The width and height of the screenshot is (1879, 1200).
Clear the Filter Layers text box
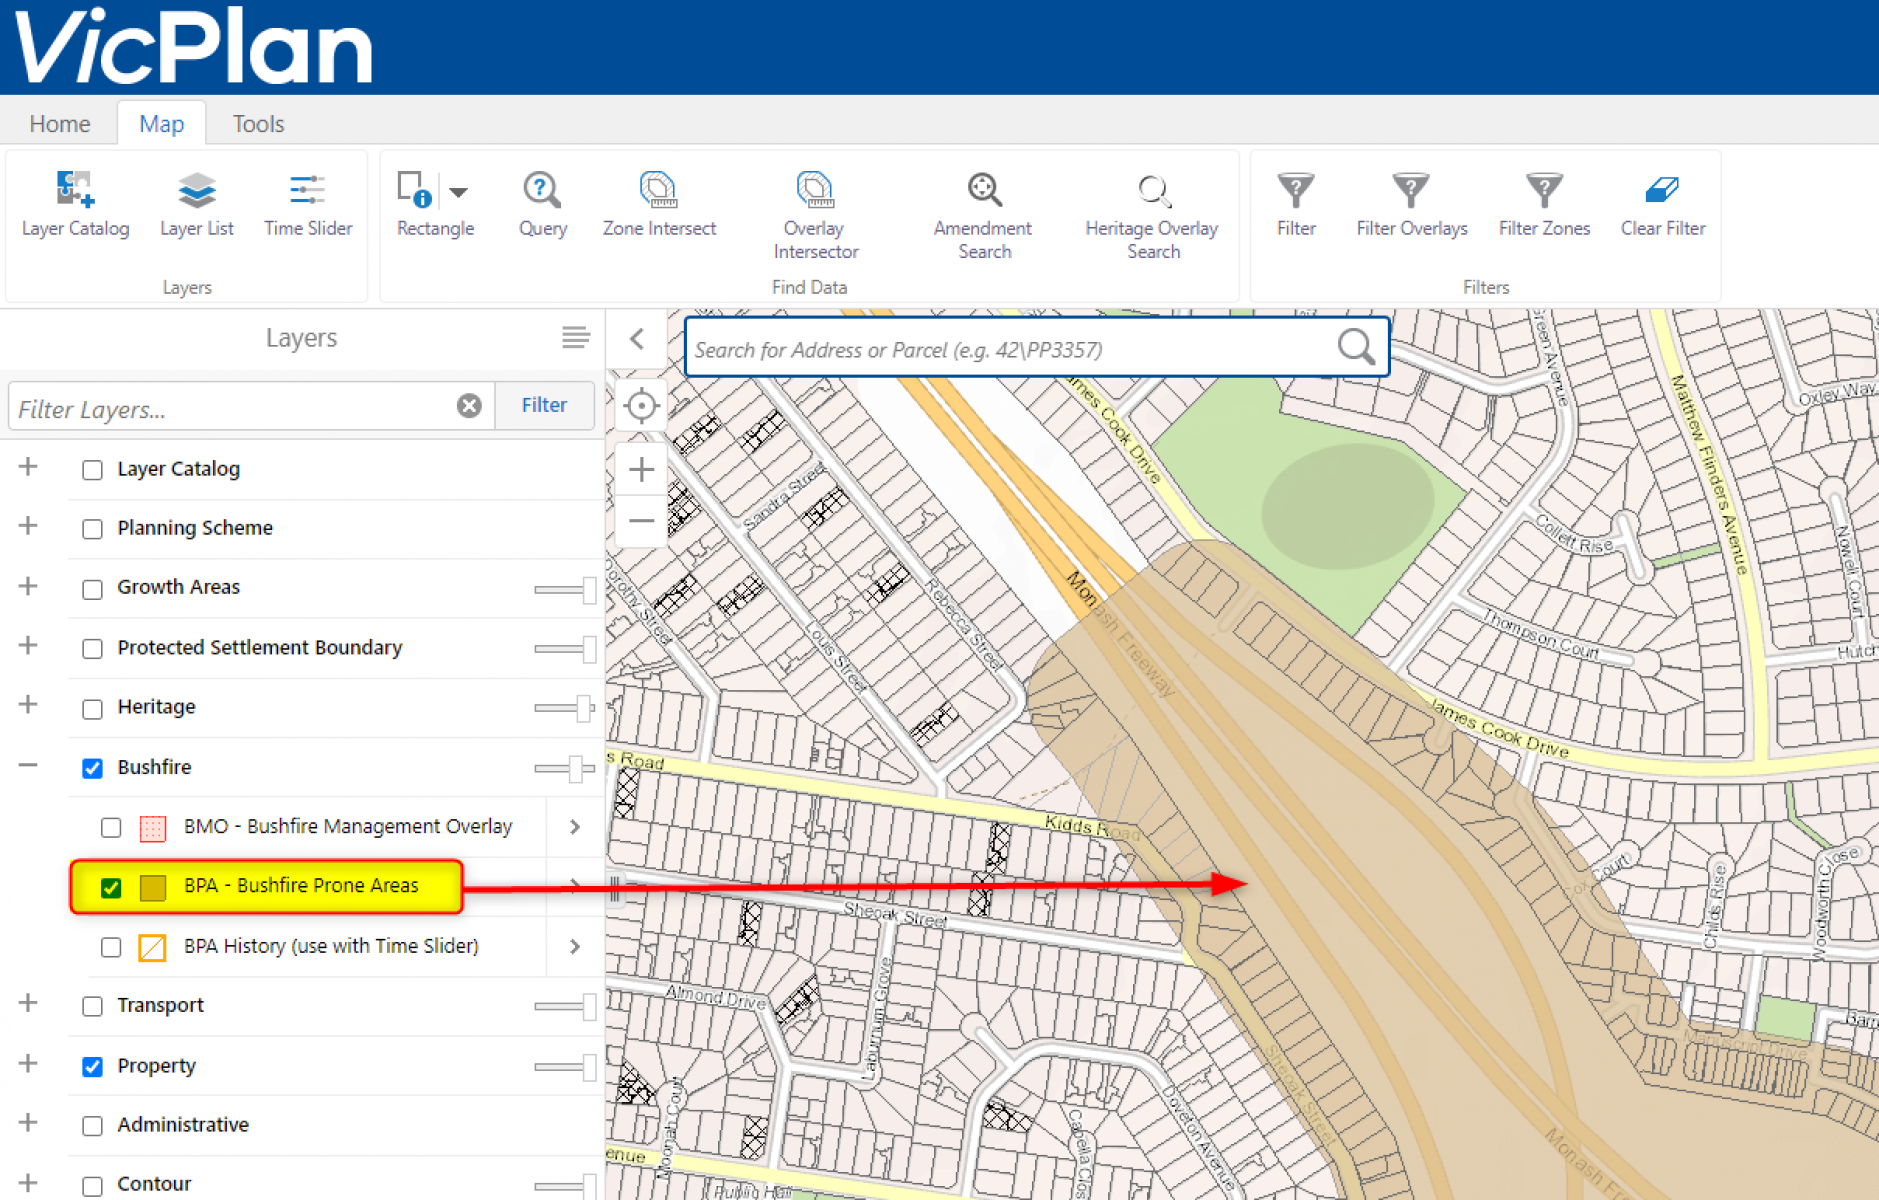469,405
